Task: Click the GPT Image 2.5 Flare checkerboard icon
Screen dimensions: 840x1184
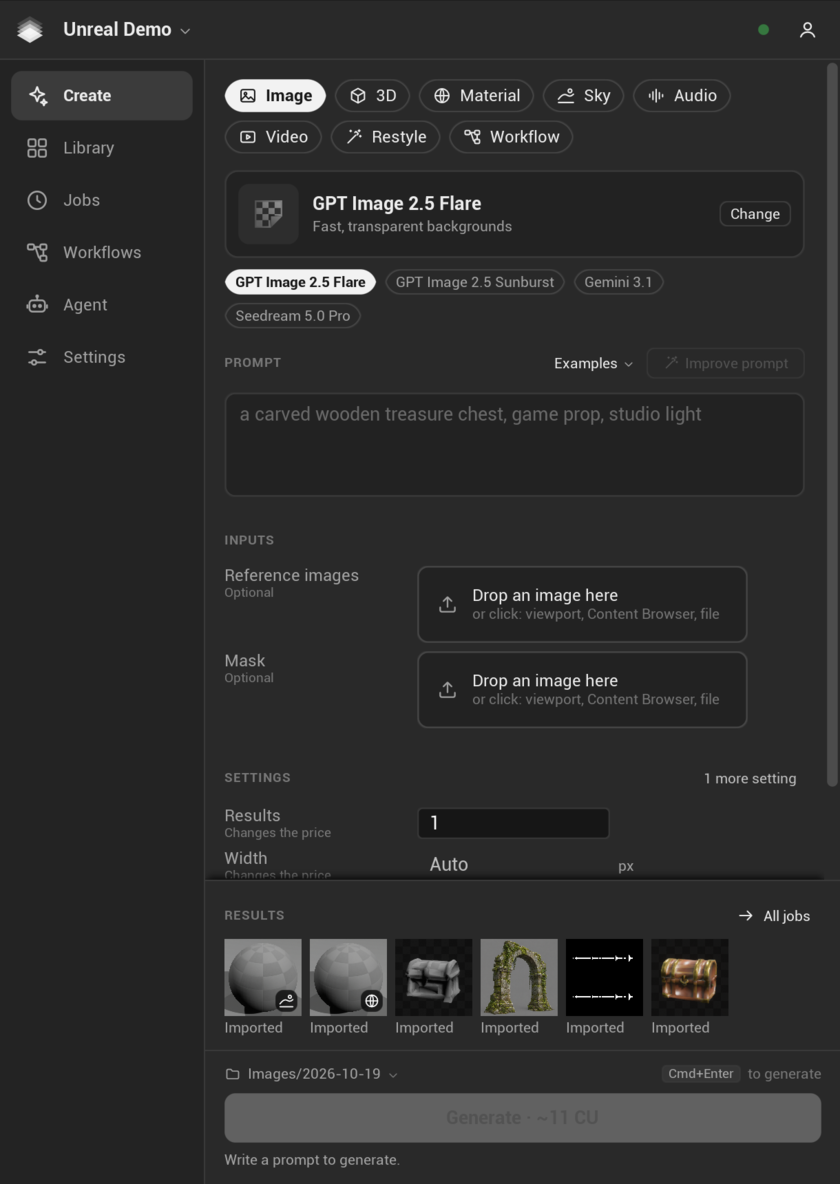Action: [x=268, y=214]
